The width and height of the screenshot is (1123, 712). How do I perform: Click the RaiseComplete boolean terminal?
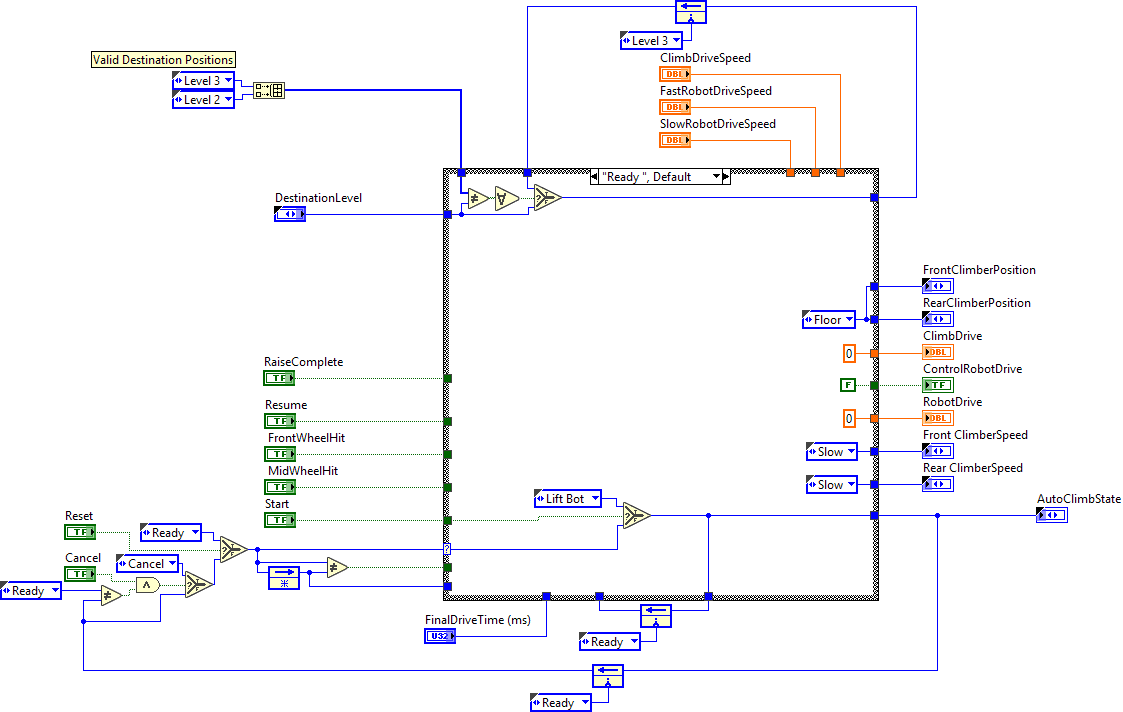[x=278, y=378]
